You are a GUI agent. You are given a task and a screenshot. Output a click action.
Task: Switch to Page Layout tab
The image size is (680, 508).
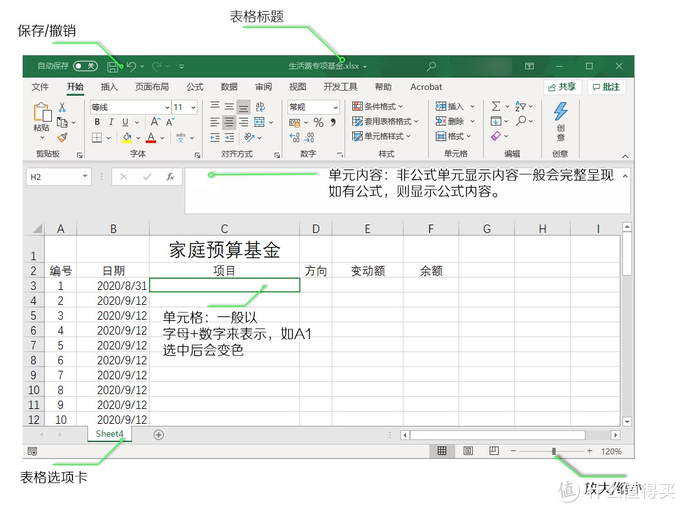[152, 87]
